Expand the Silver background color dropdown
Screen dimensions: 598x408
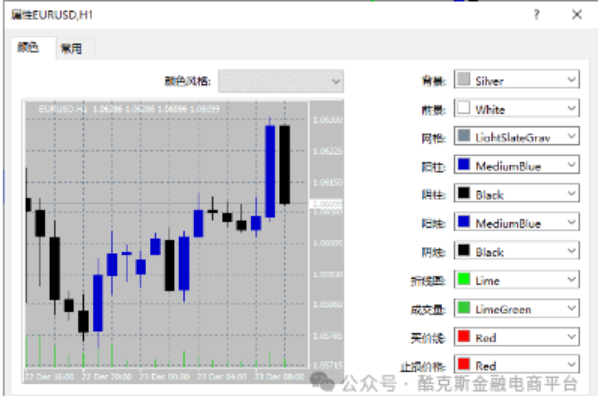517,80
